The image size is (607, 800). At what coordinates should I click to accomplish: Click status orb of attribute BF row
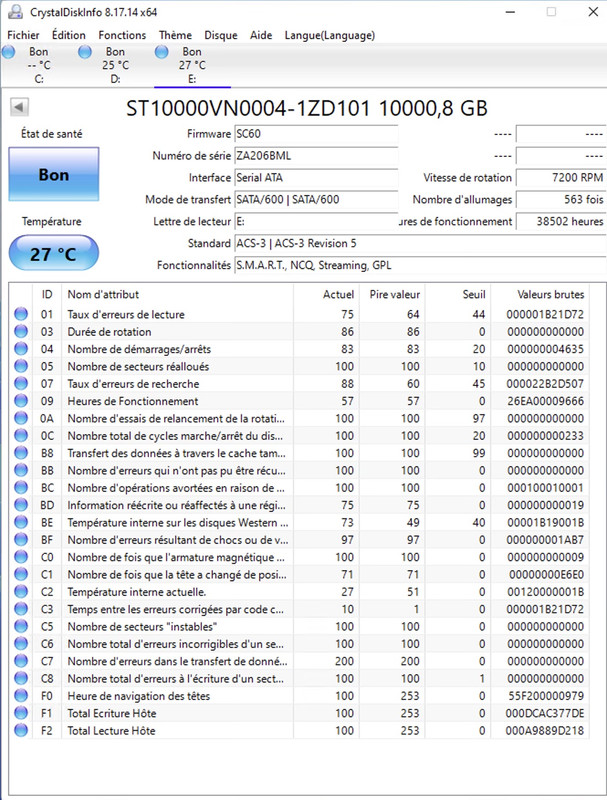pyautogui.click(x=21, y=540)
